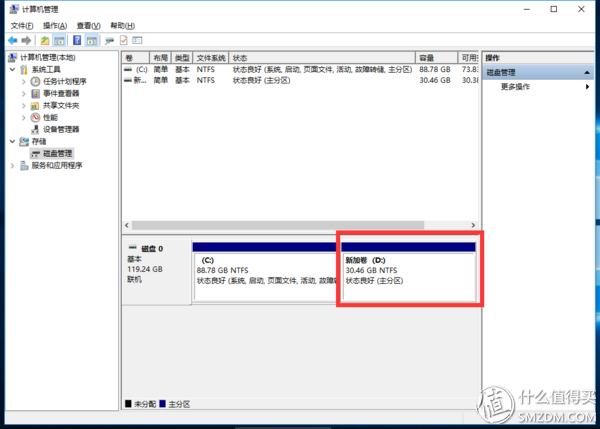Open the Action (操作) menu
The height and width of the screenshot is (429, 600).
click(x=55, y=26)
